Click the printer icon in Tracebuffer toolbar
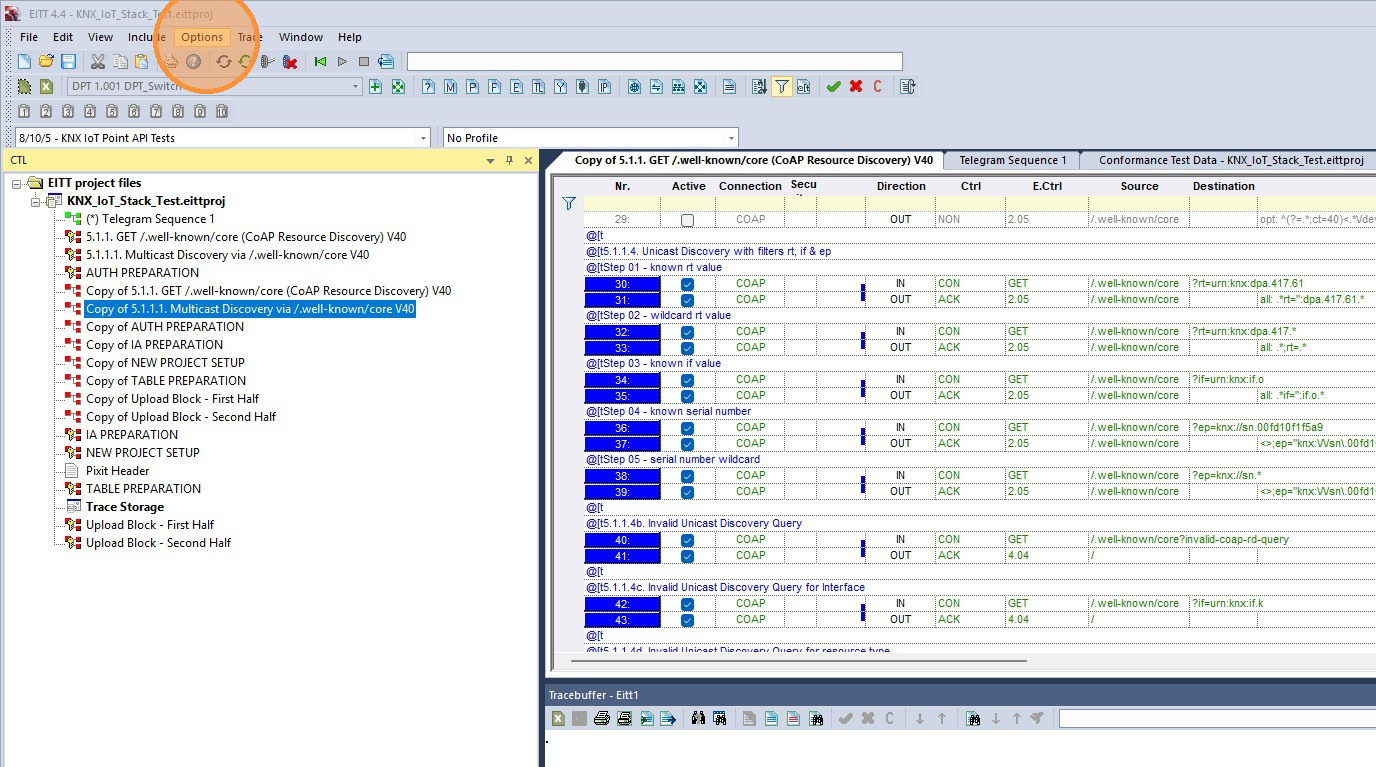This screenshot has height=767, width=1376. (602, 718)
